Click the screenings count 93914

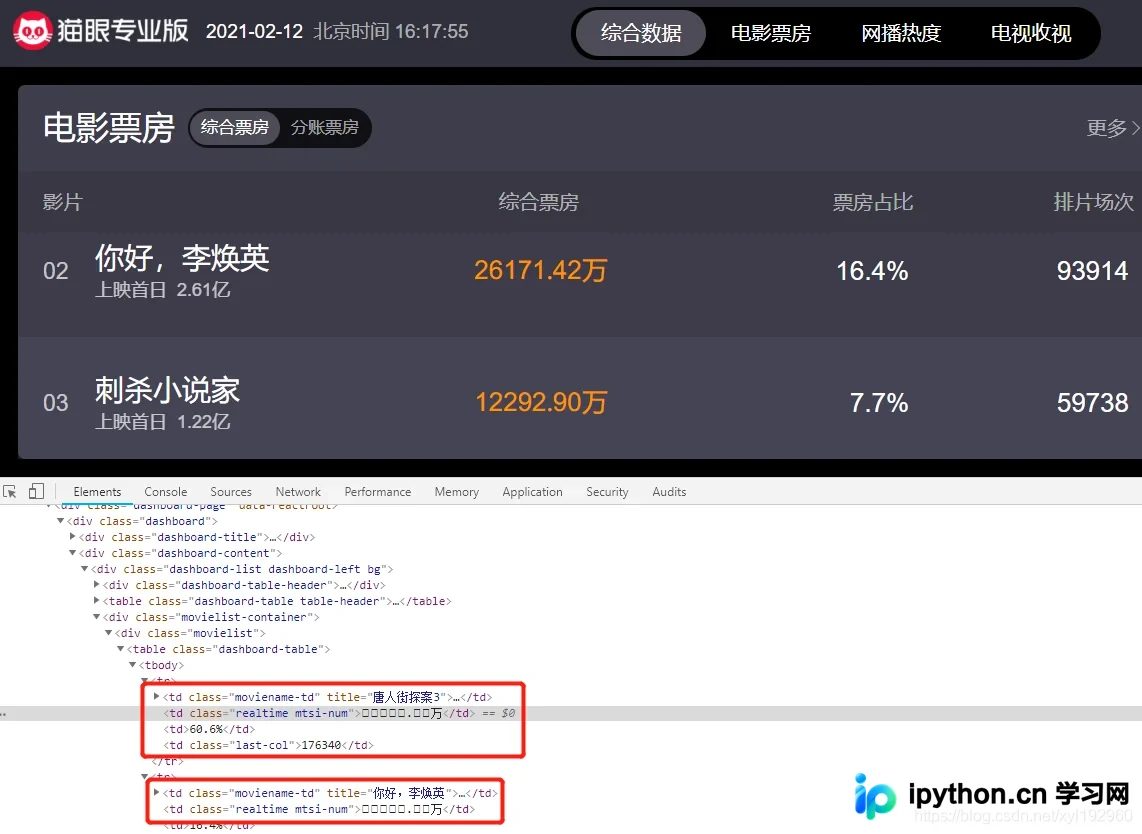1092,271
